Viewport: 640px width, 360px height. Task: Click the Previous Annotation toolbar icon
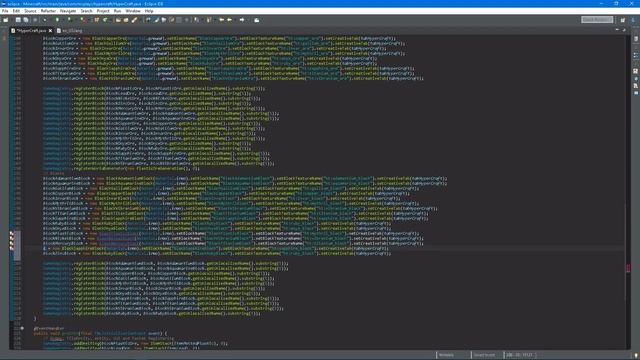pyautogui.click(x=209, y=20)
